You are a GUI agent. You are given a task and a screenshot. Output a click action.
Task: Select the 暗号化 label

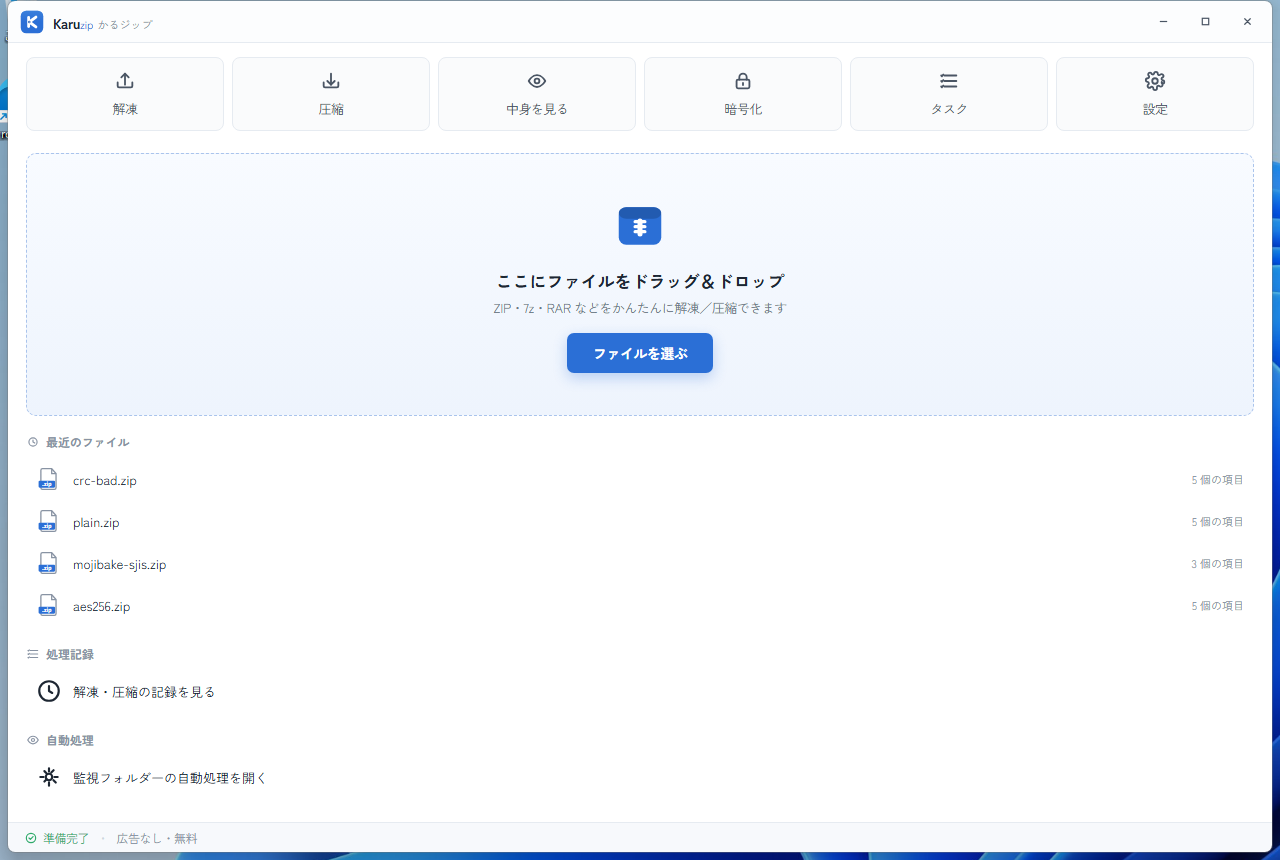(x=743, y=109)
